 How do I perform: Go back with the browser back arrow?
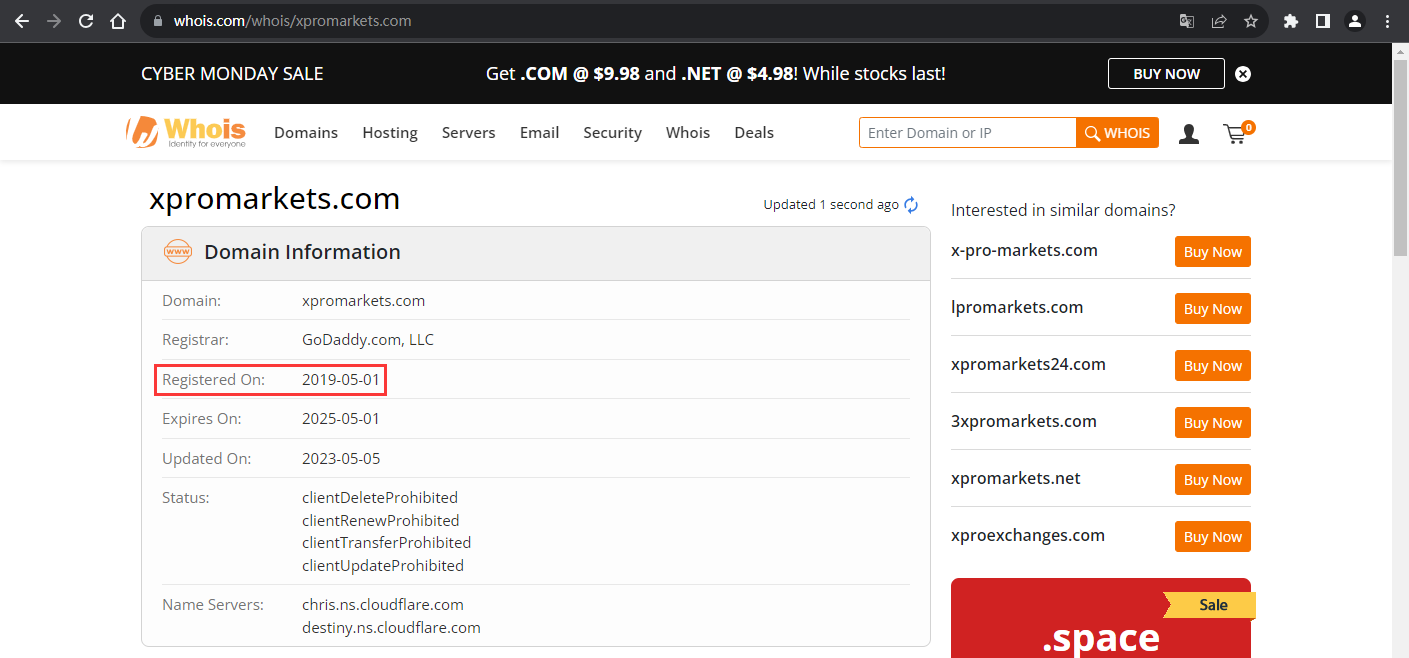(x=22, y=21)
